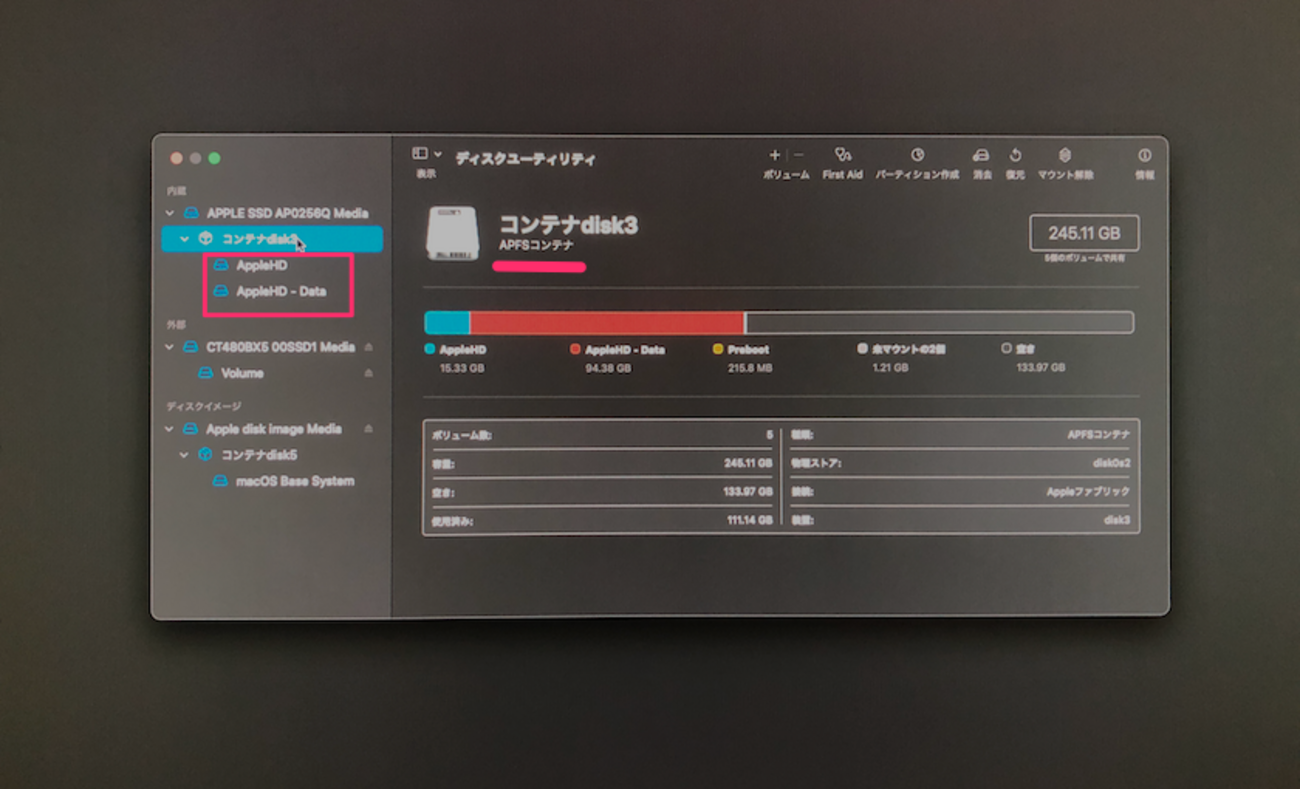Screen dimensions: 1300x789
Task: Add a volume with the plus button
Action: coord(775,155)
